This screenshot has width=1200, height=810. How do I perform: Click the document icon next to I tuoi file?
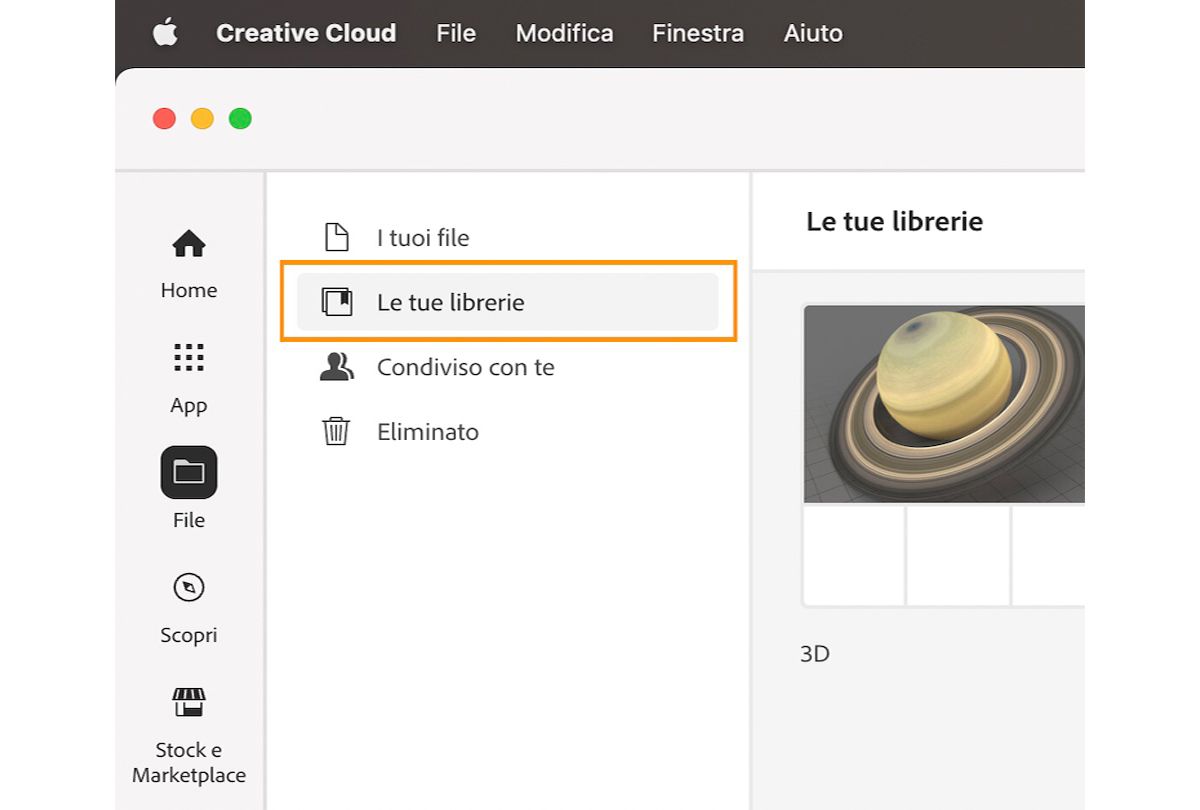coord(336,237)
